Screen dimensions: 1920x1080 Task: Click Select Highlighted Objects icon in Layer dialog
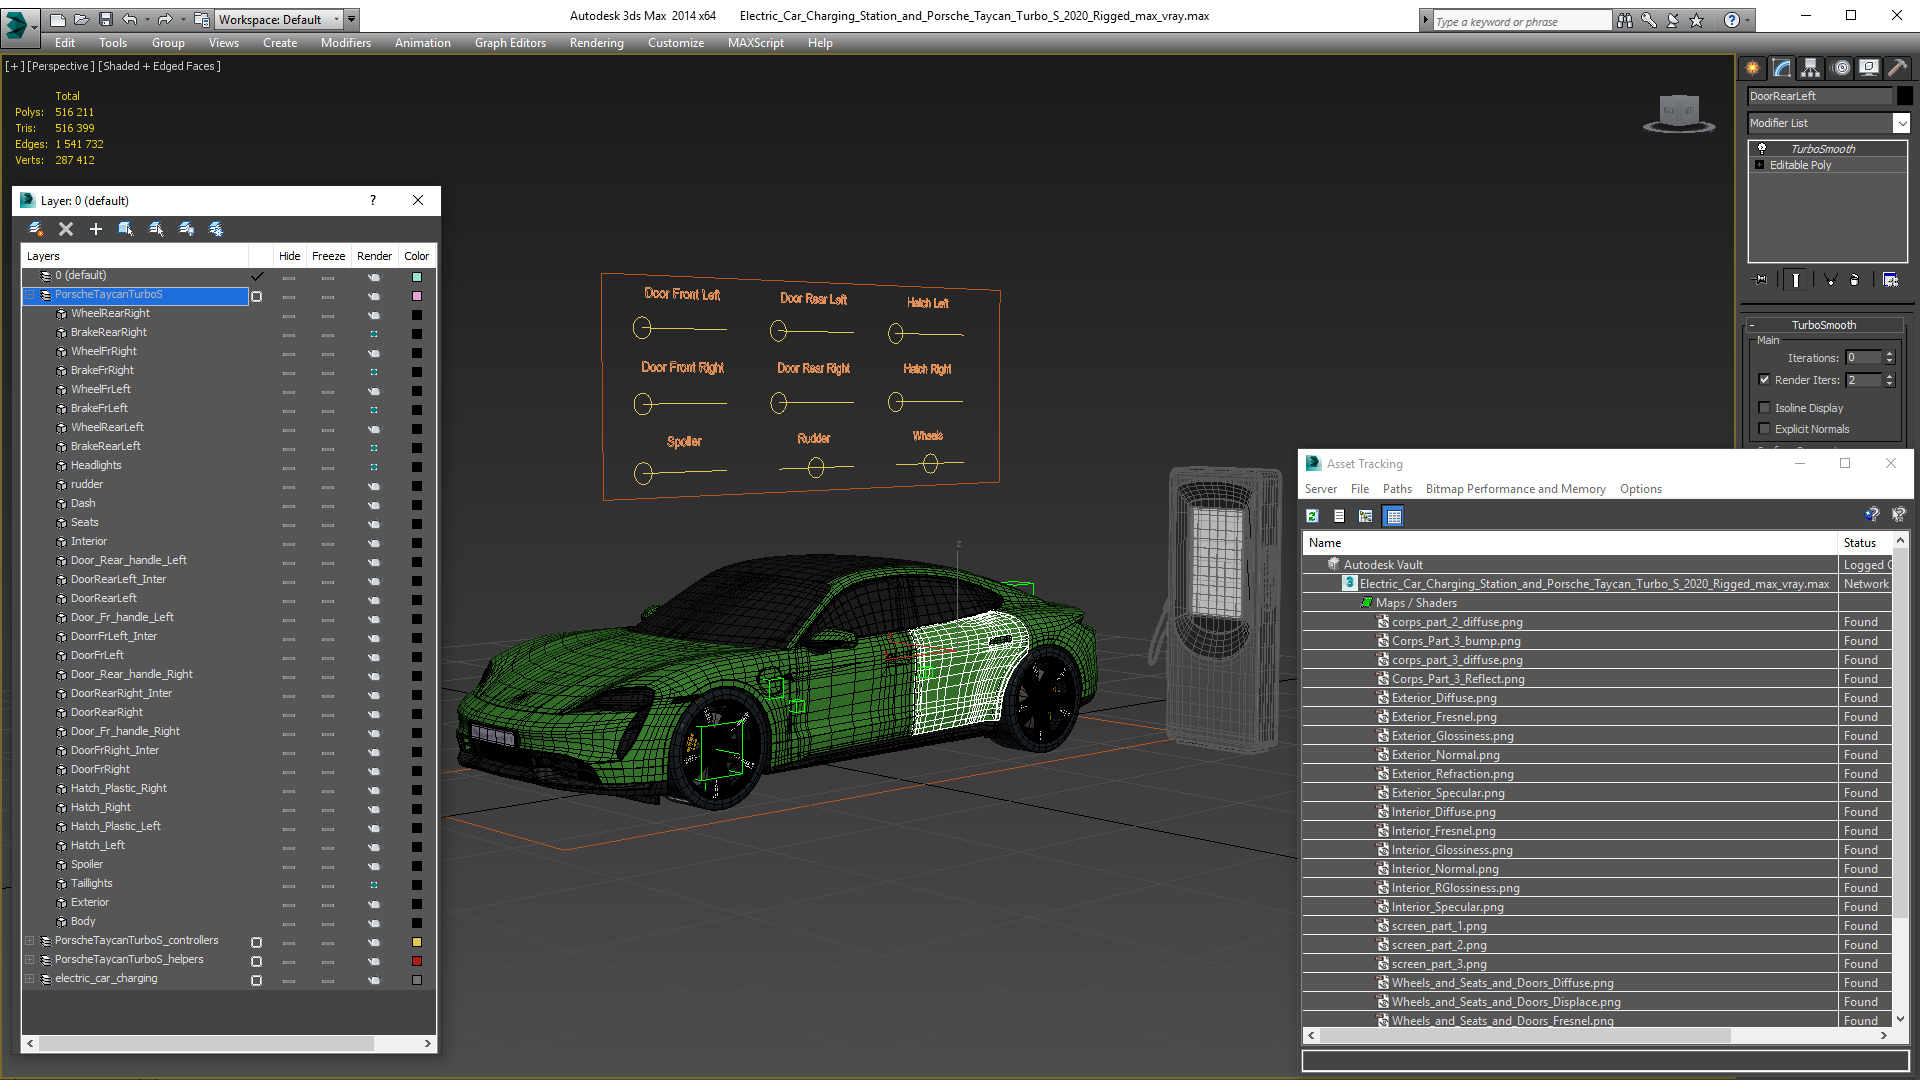126,229
